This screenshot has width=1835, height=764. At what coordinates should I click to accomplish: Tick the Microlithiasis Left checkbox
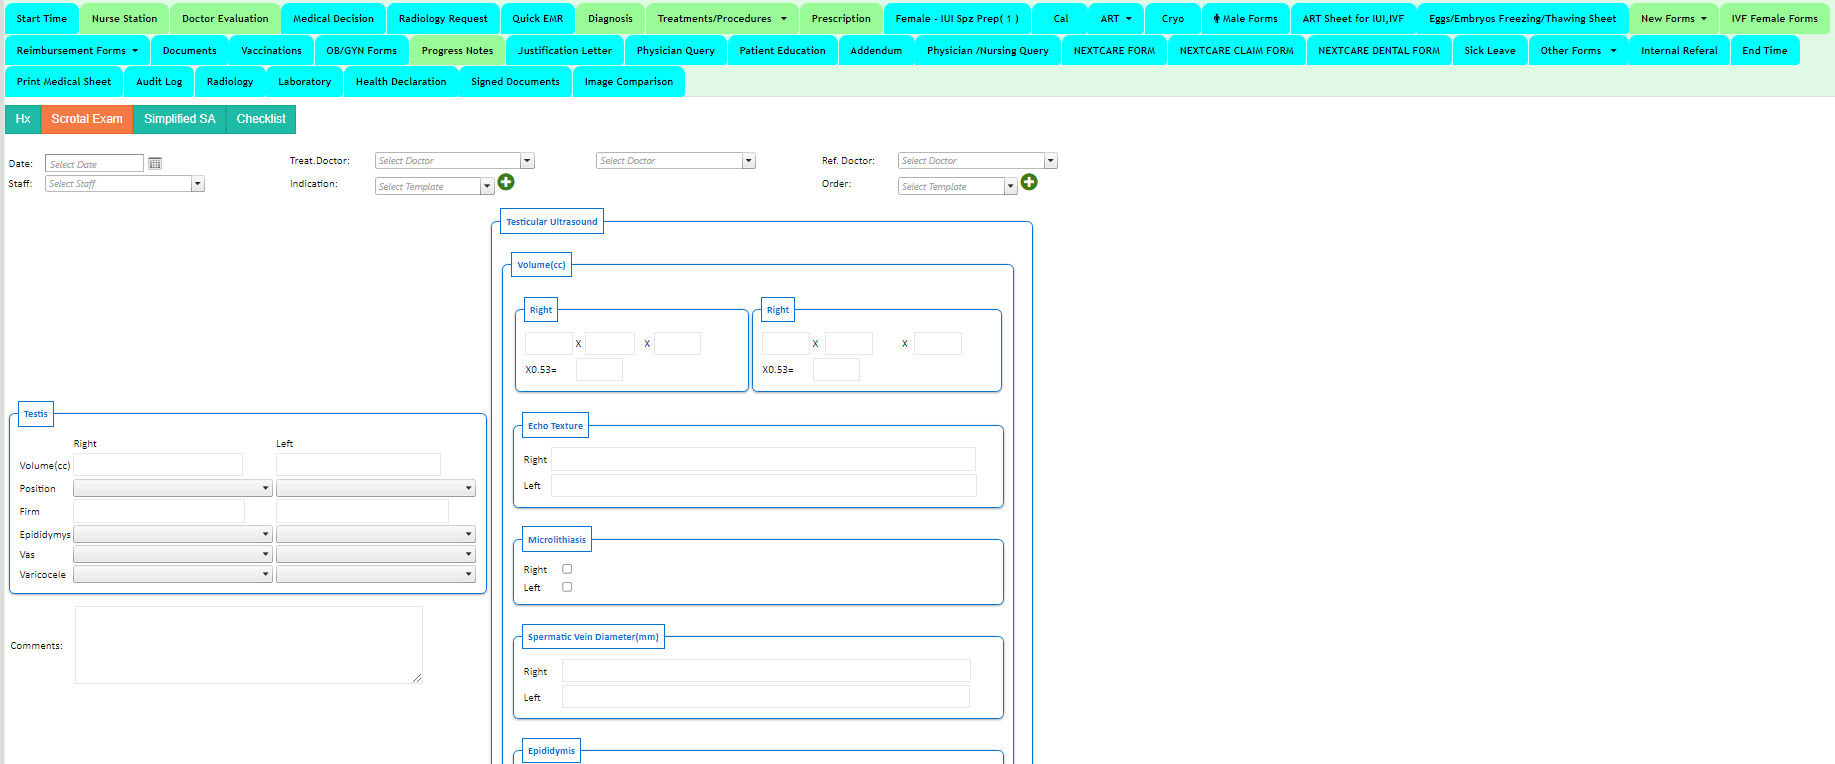(x=567, y=587)
